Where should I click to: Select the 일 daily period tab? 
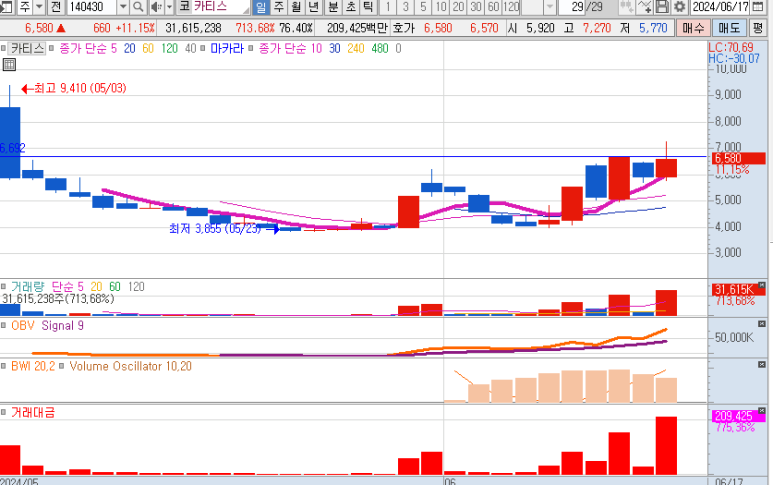pyautogui.click(x=261, y=7)
